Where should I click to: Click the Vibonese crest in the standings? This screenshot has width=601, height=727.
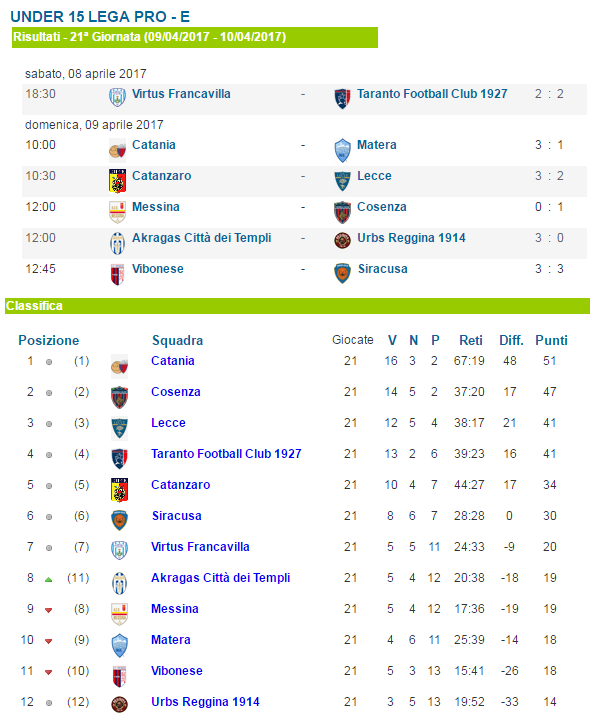click(119, 676)
